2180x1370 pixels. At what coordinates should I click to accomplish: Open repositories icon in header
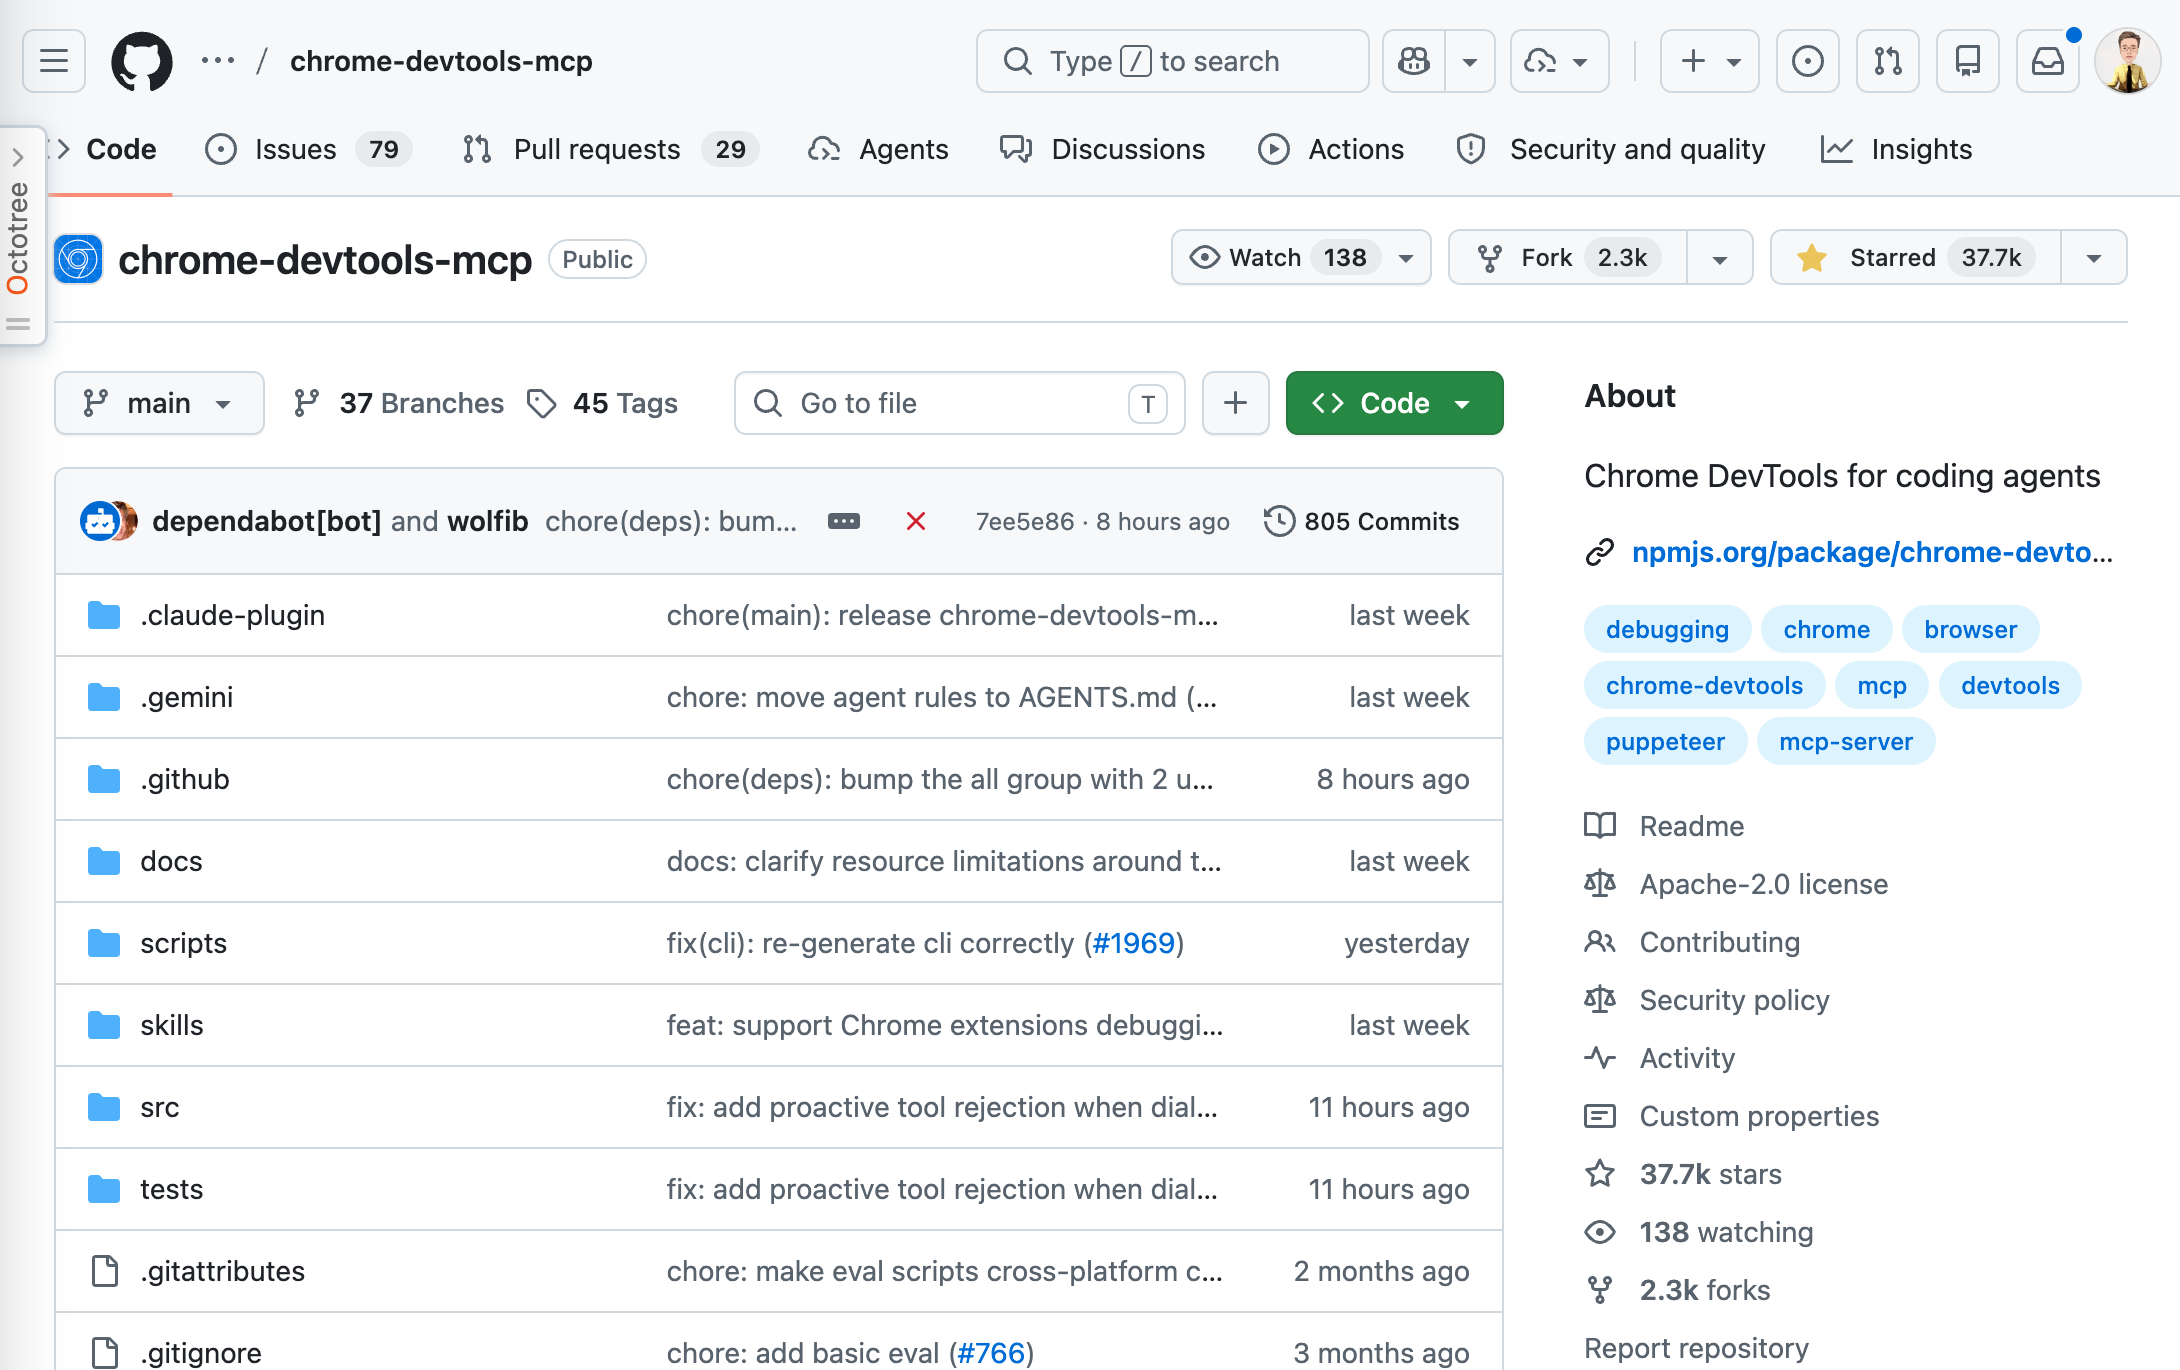1967,61
